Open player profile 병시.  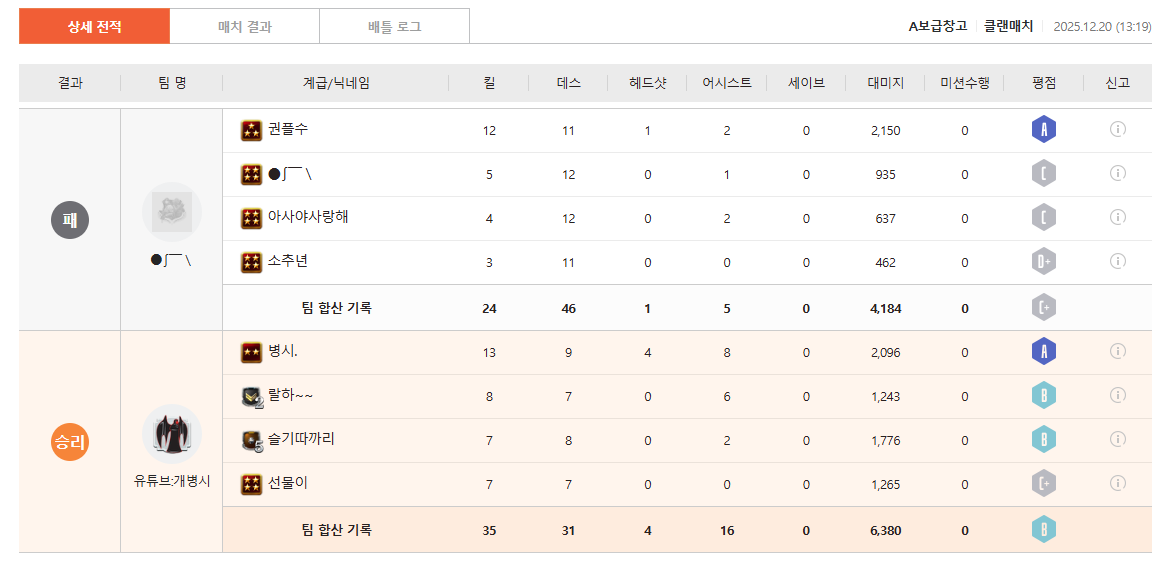(283, 352)
